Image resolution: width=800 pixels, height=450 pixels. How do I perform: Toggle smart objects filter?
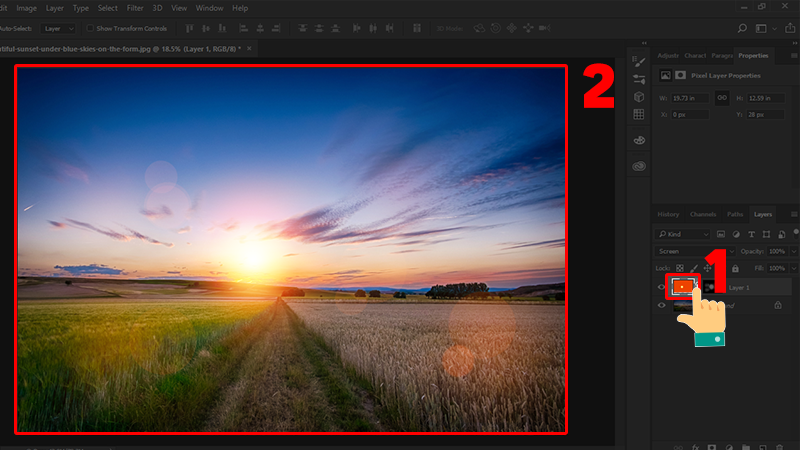(782, 234)
